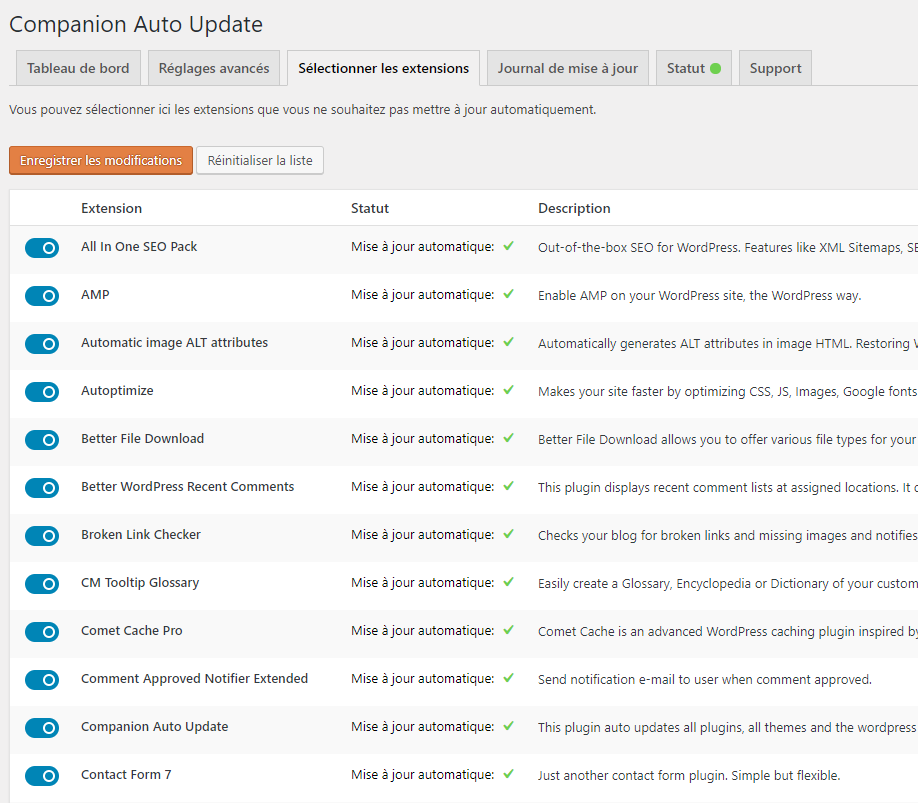
Task: Click the checkmark in Contact Form 7 row
Action: [x=508, y=774]
